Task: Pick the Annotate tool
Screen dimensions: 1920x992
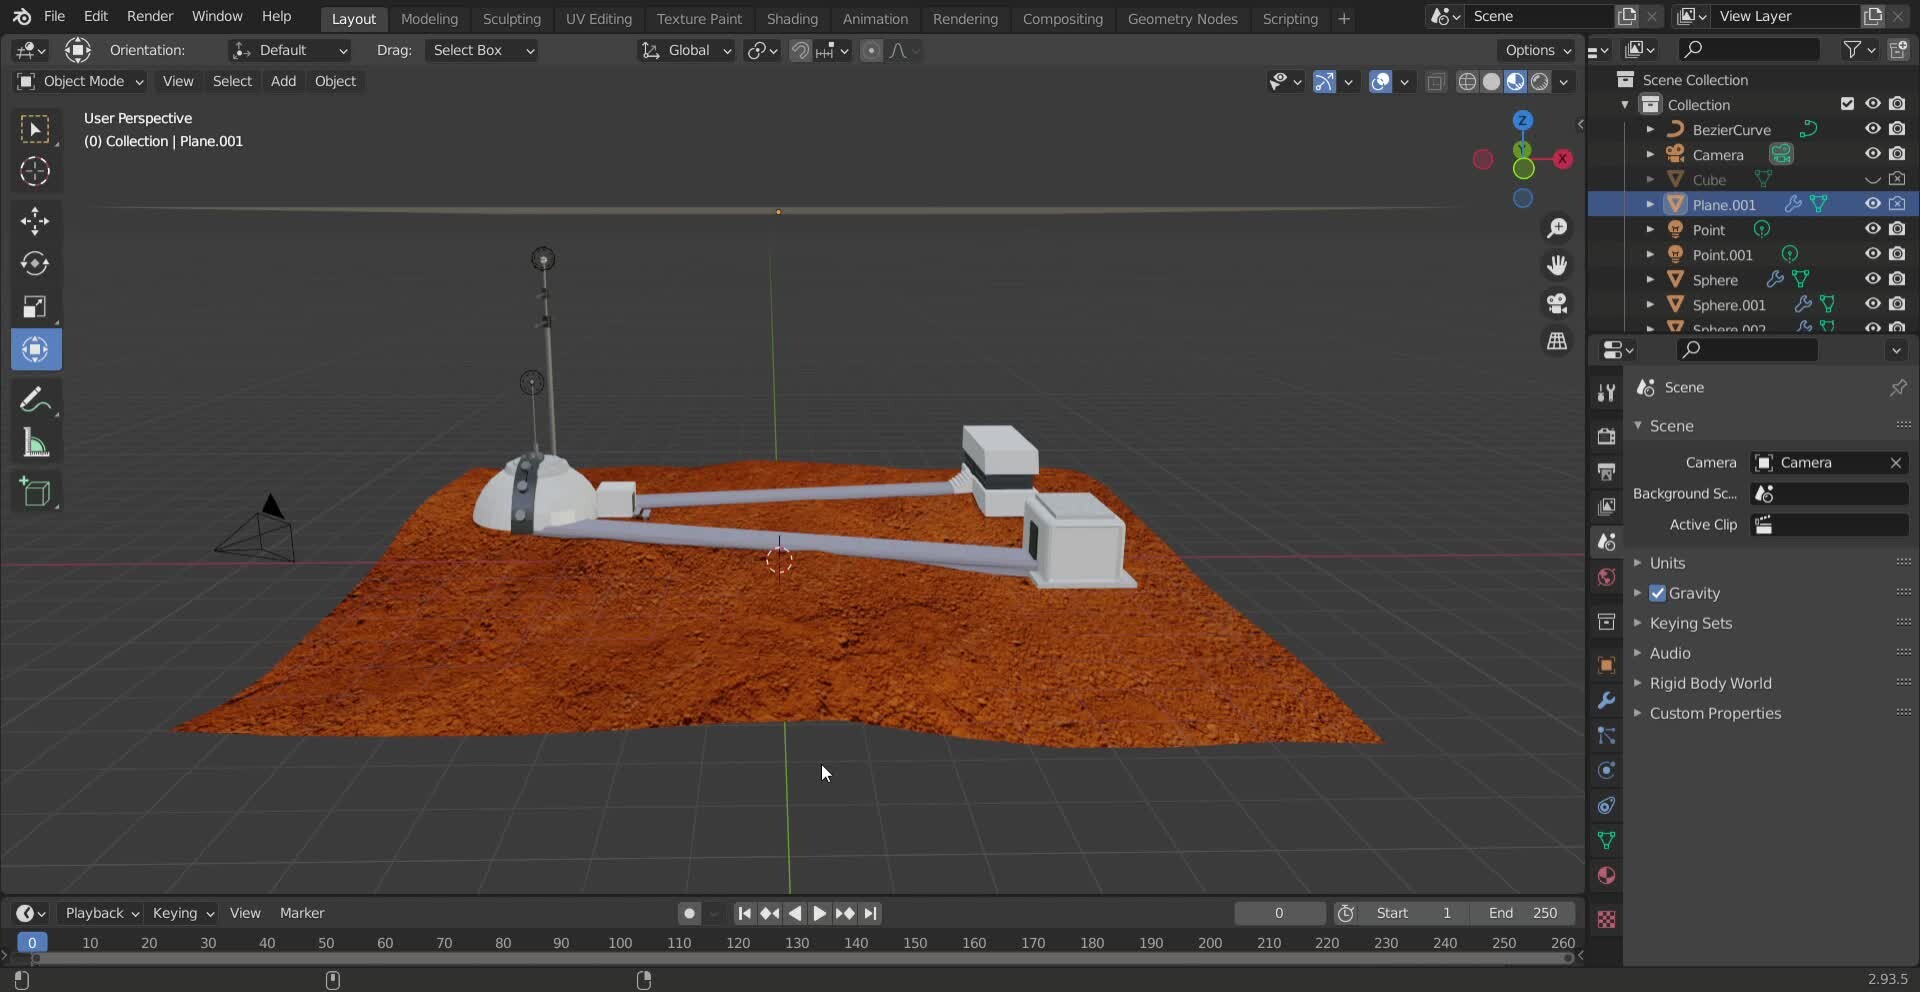Action: click(x=36, y=399)
